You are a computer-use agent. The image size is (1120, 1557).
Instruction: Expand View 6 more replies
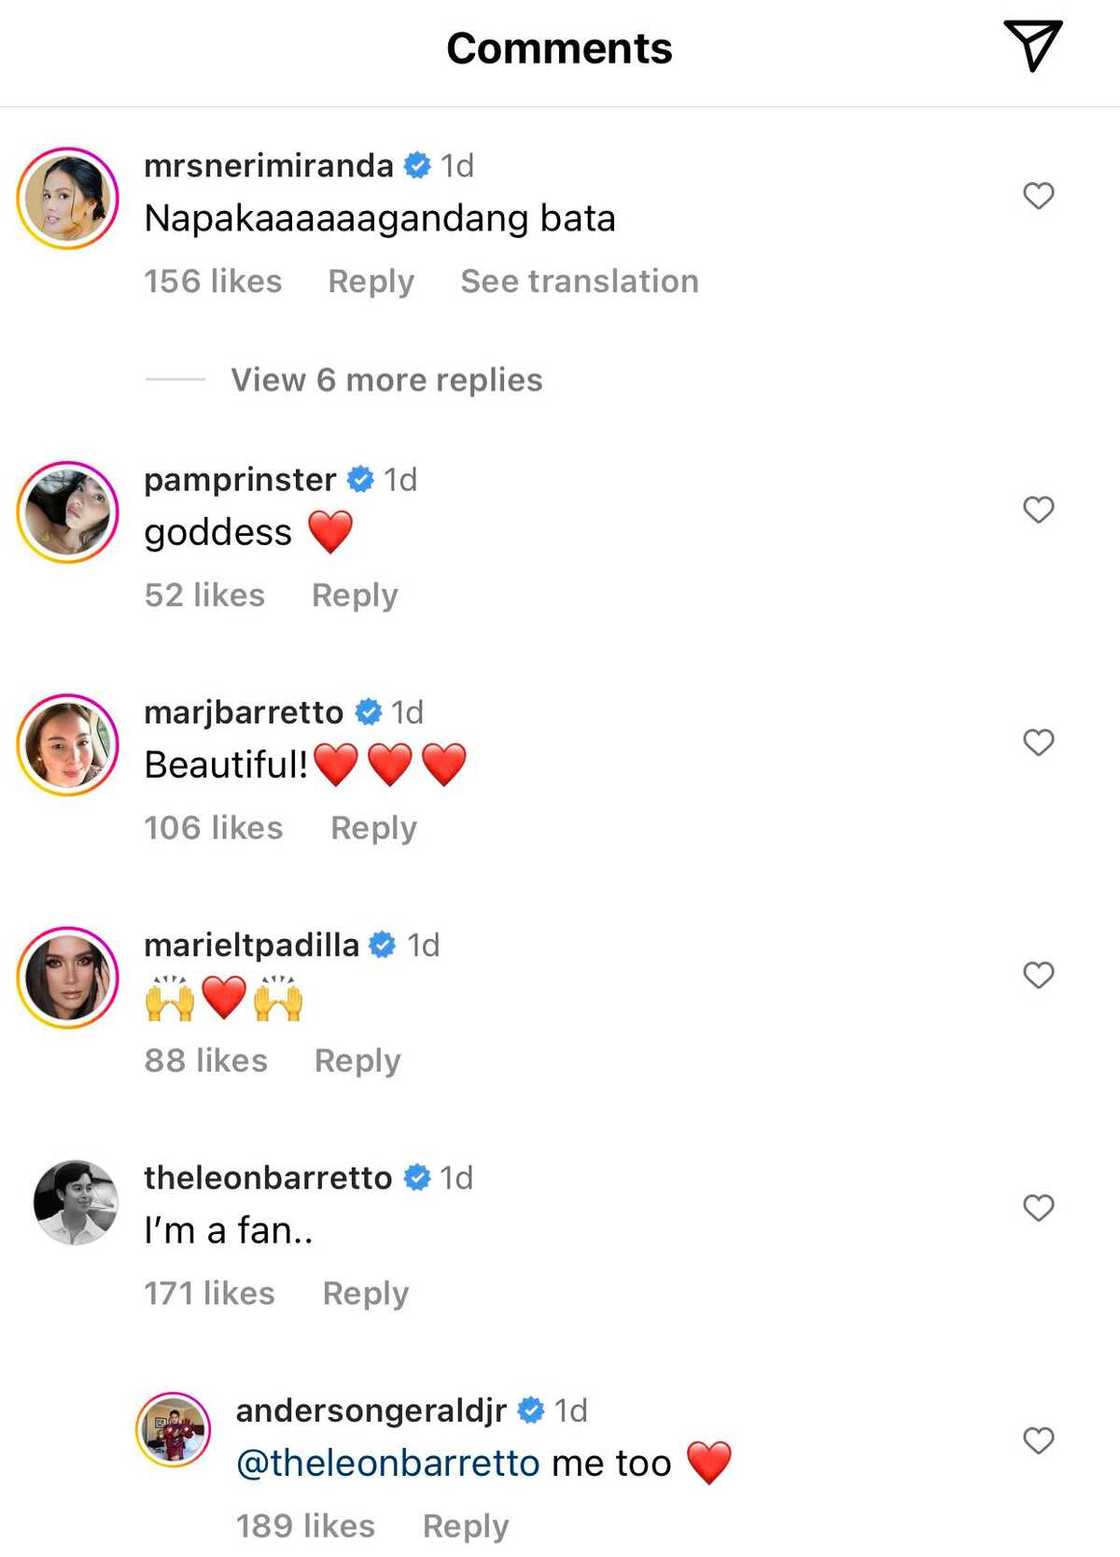coord(386,380)
